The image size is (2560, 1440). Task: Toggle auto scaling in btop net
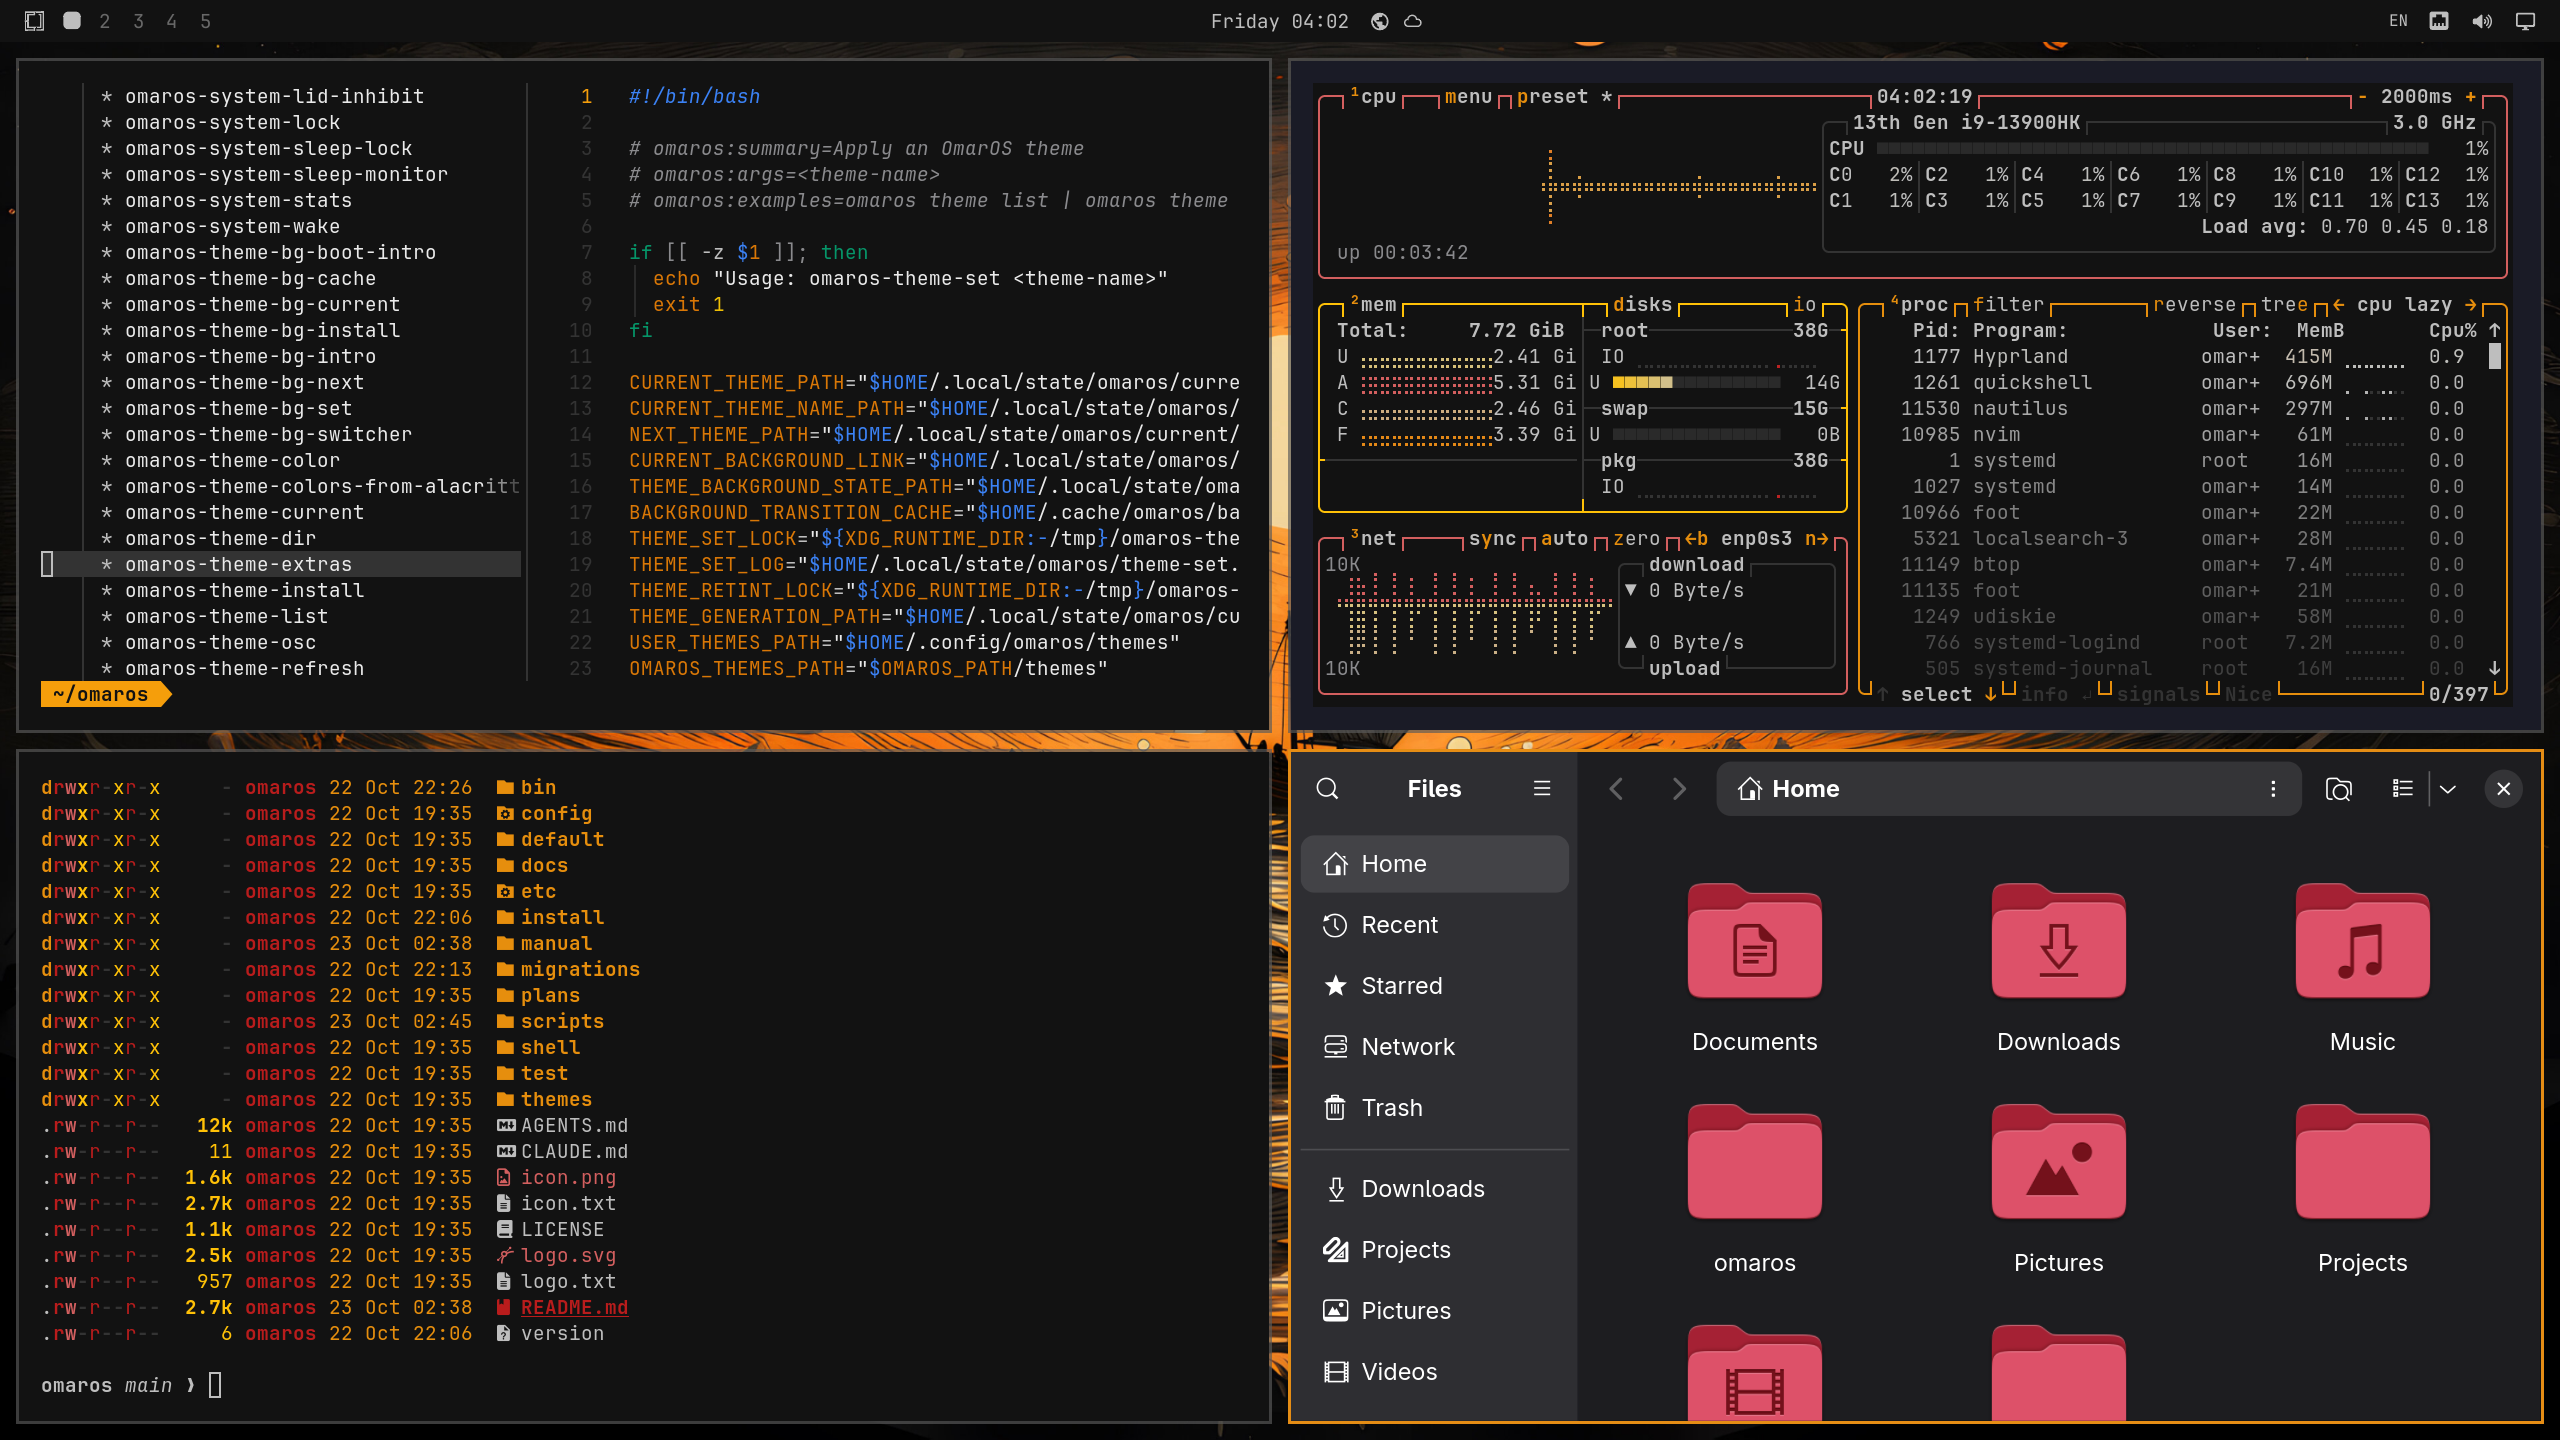click(1564, 538)
